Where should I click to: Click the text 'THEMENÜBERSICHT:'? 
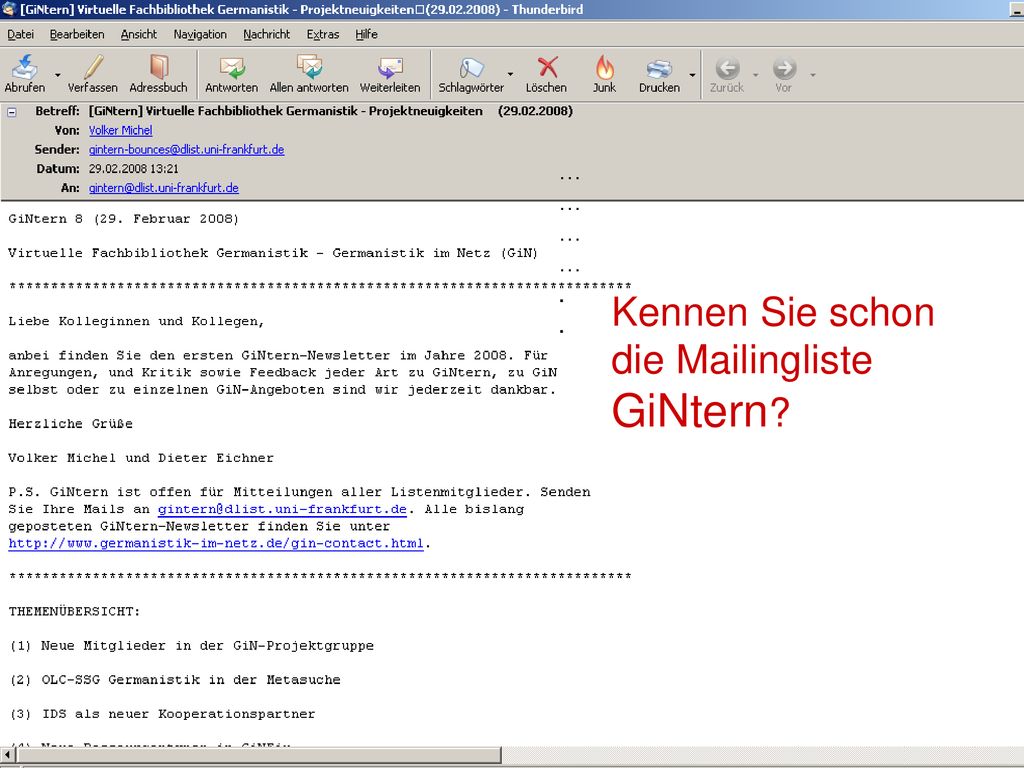pyautogui.click(x=74, y=612)
